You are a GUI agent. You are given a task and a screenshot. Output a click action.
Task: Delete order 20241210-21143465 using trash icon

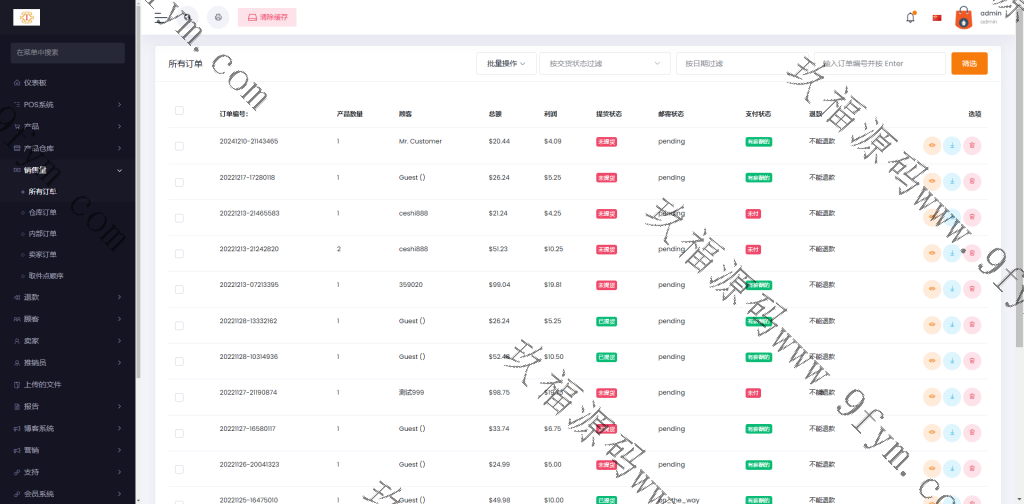(x=972, y=145)
